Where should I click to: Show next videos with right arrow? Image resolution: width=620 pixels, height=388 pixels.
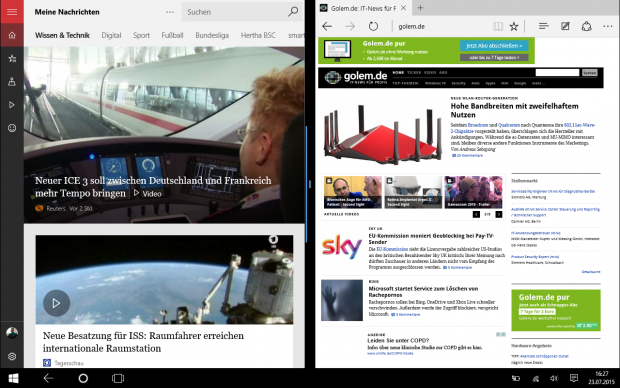499,214
